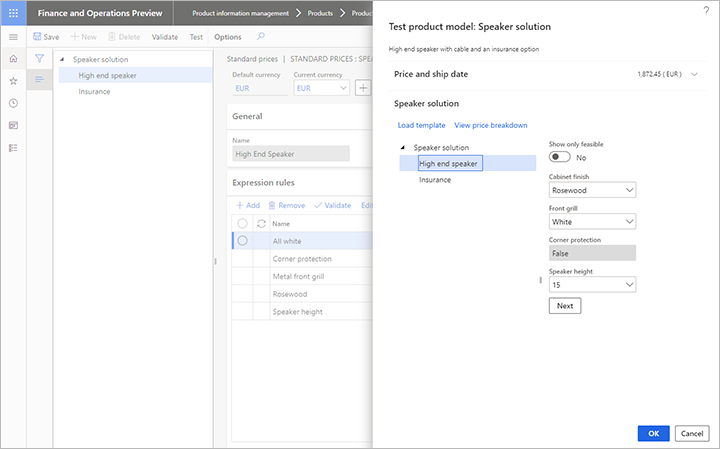Image resolution: width=720 pixels, height=449 pixels.
Task: Click the lines view icon below the filter
Action: coord(39,79)
